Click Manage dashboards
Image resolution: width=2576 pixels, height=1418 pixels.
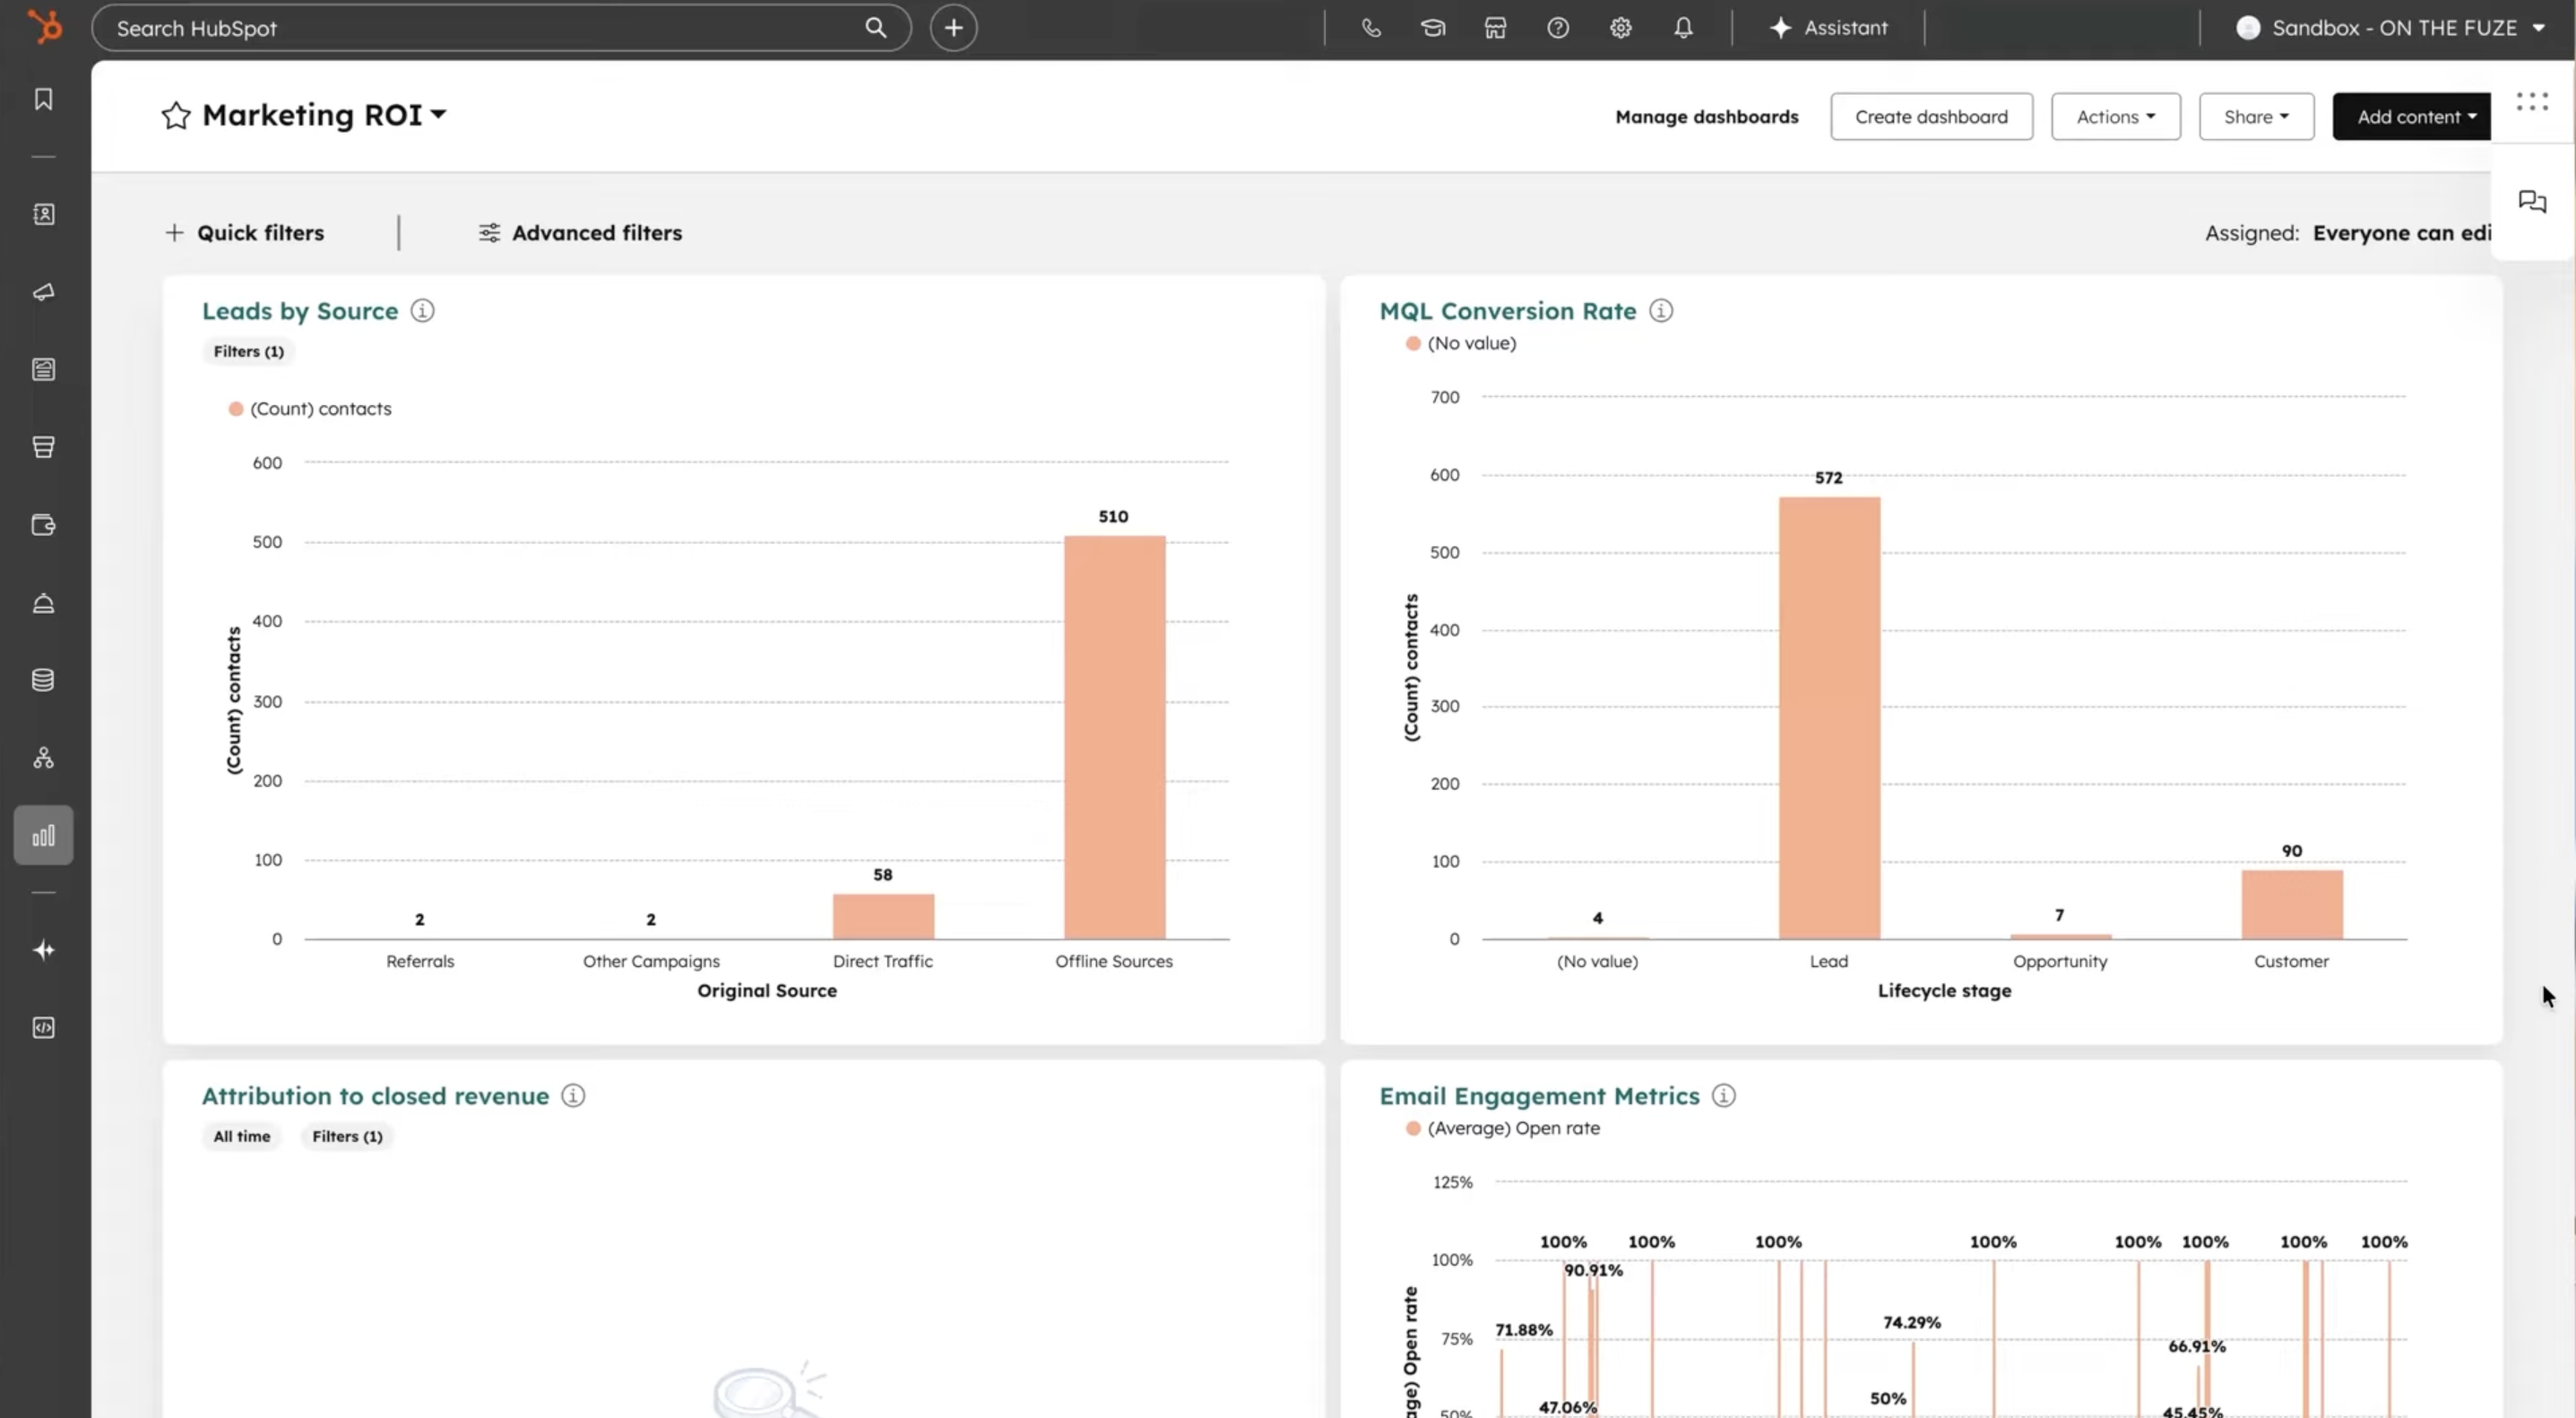pyautogui.click(x=1707, y=117)
